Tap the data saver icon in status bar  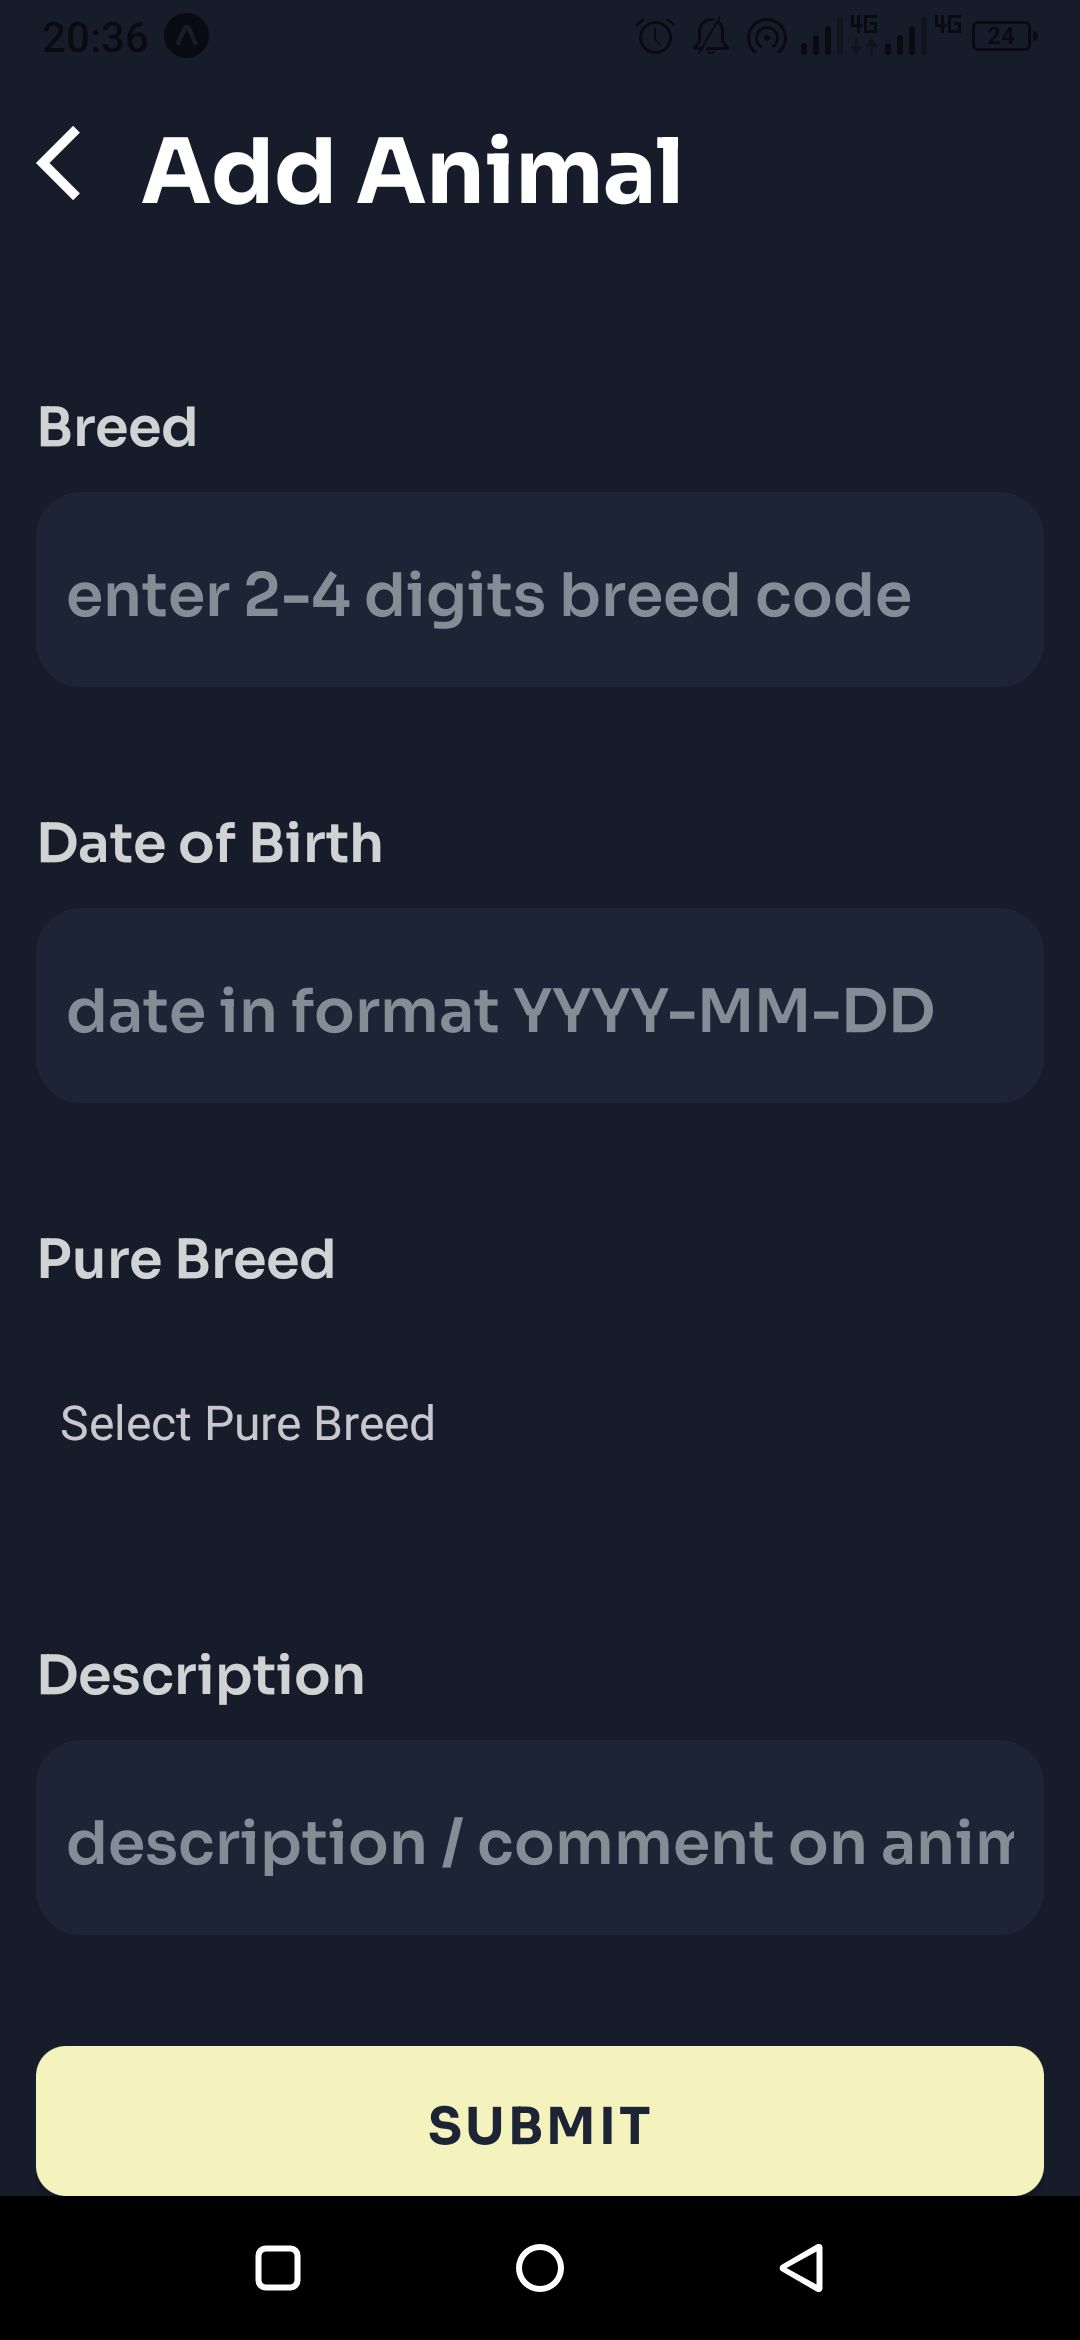[766, 36]
